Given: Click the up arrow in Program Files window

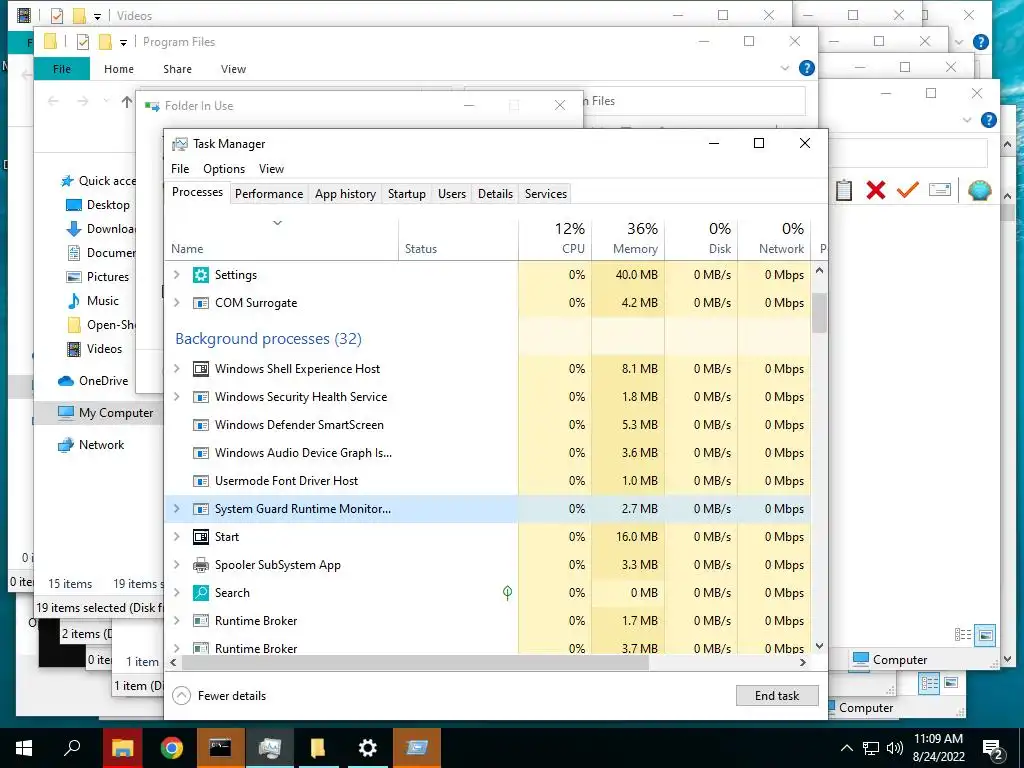Looking at the screenshot, I should point(127,101).
